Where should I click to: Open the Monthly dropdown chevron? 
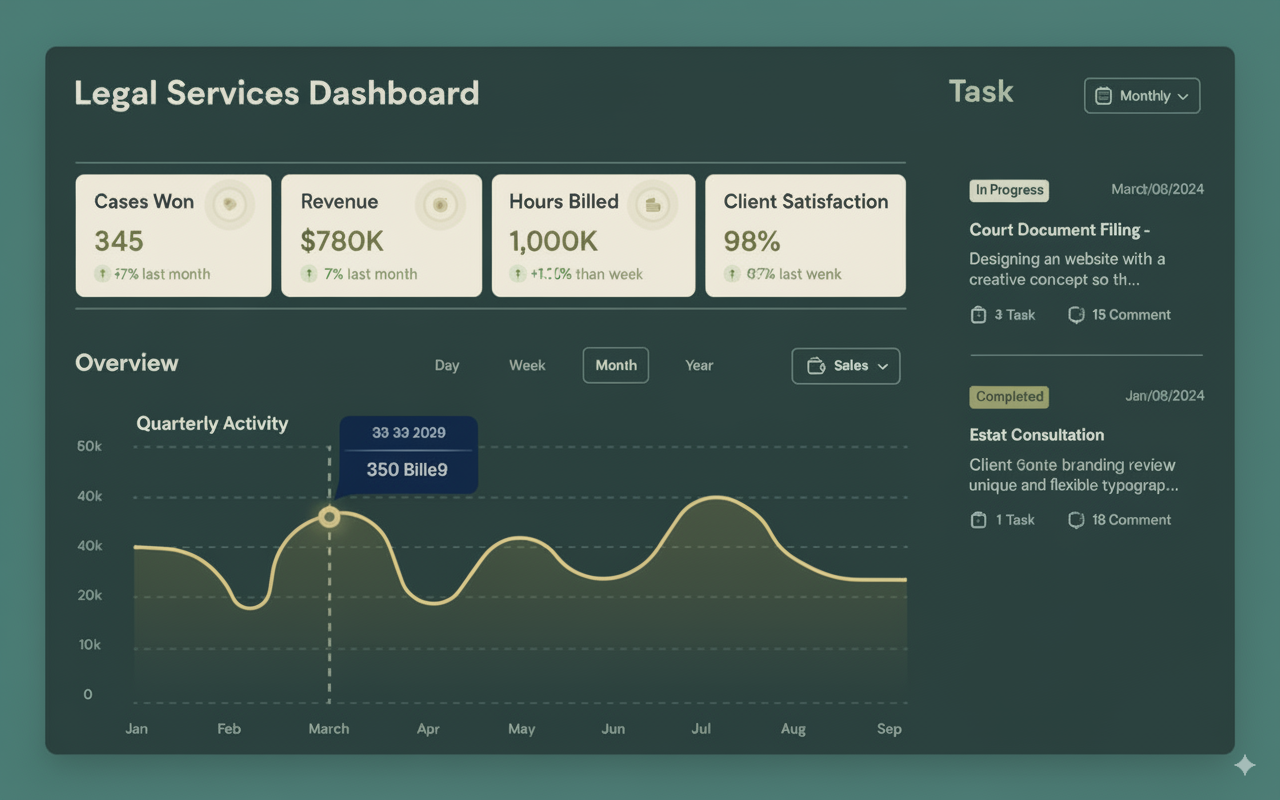pos(1183,97)
